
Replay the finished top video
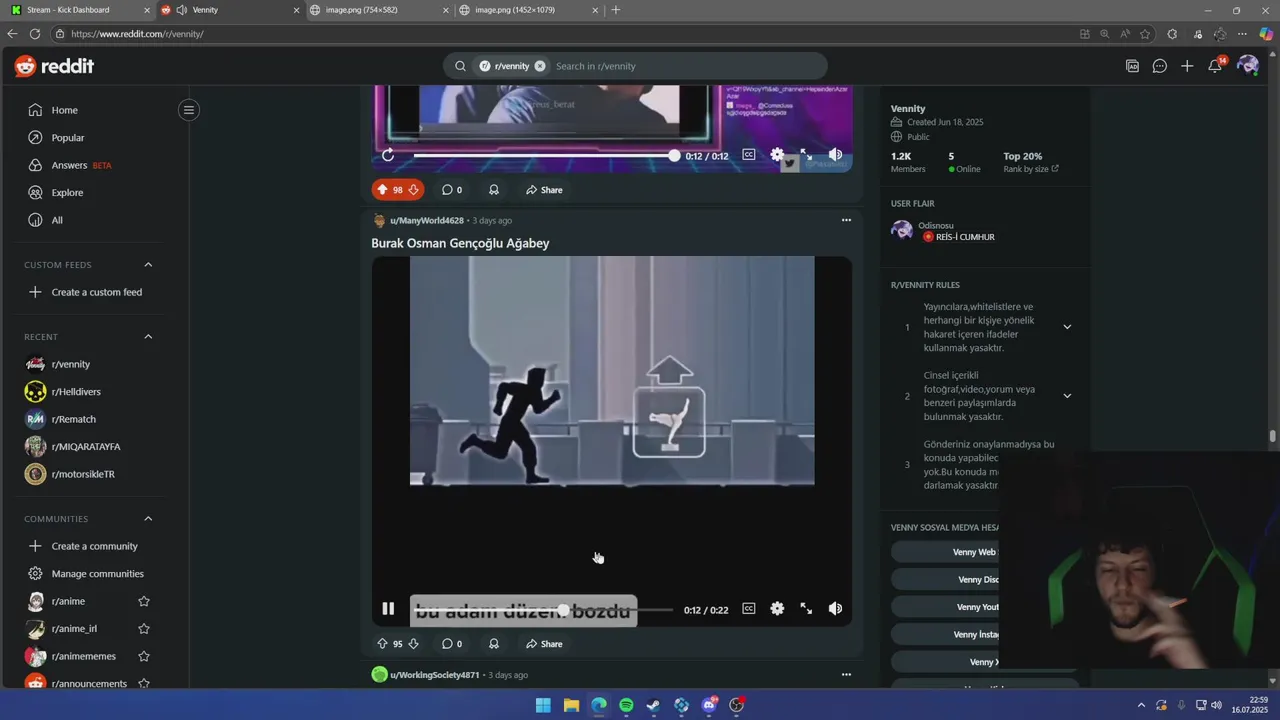tap(388, 155)
